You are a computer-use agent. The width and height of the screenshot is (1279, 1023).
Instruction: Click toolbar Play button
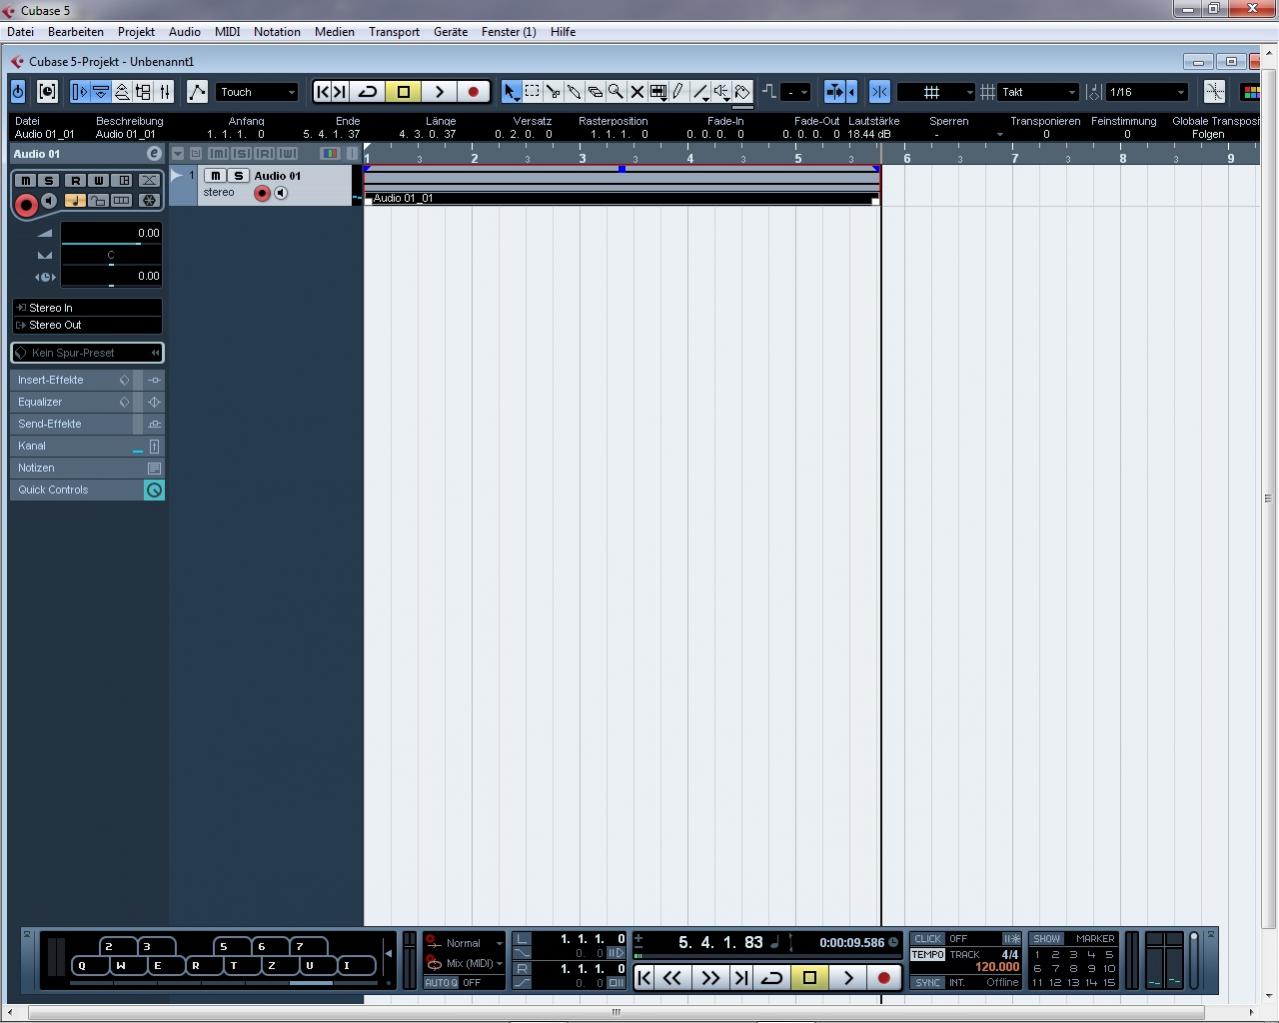[x=439, y=92]
